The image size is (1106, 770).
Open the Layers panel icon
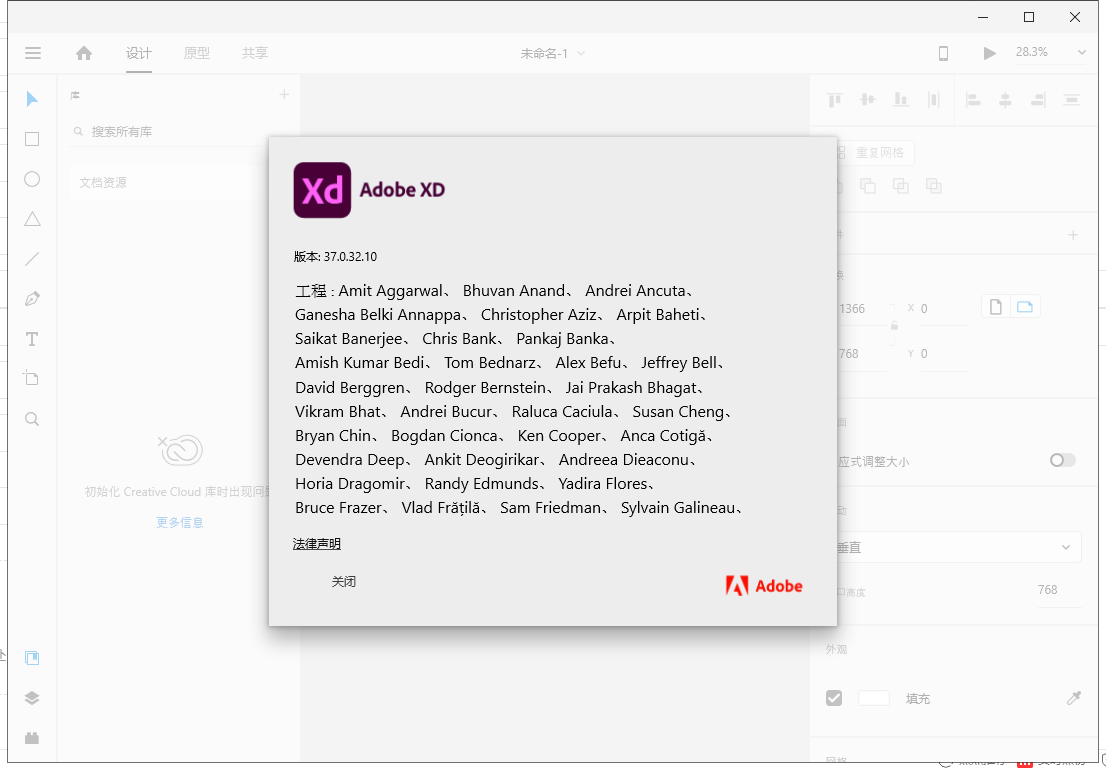[x=32, y=698]
